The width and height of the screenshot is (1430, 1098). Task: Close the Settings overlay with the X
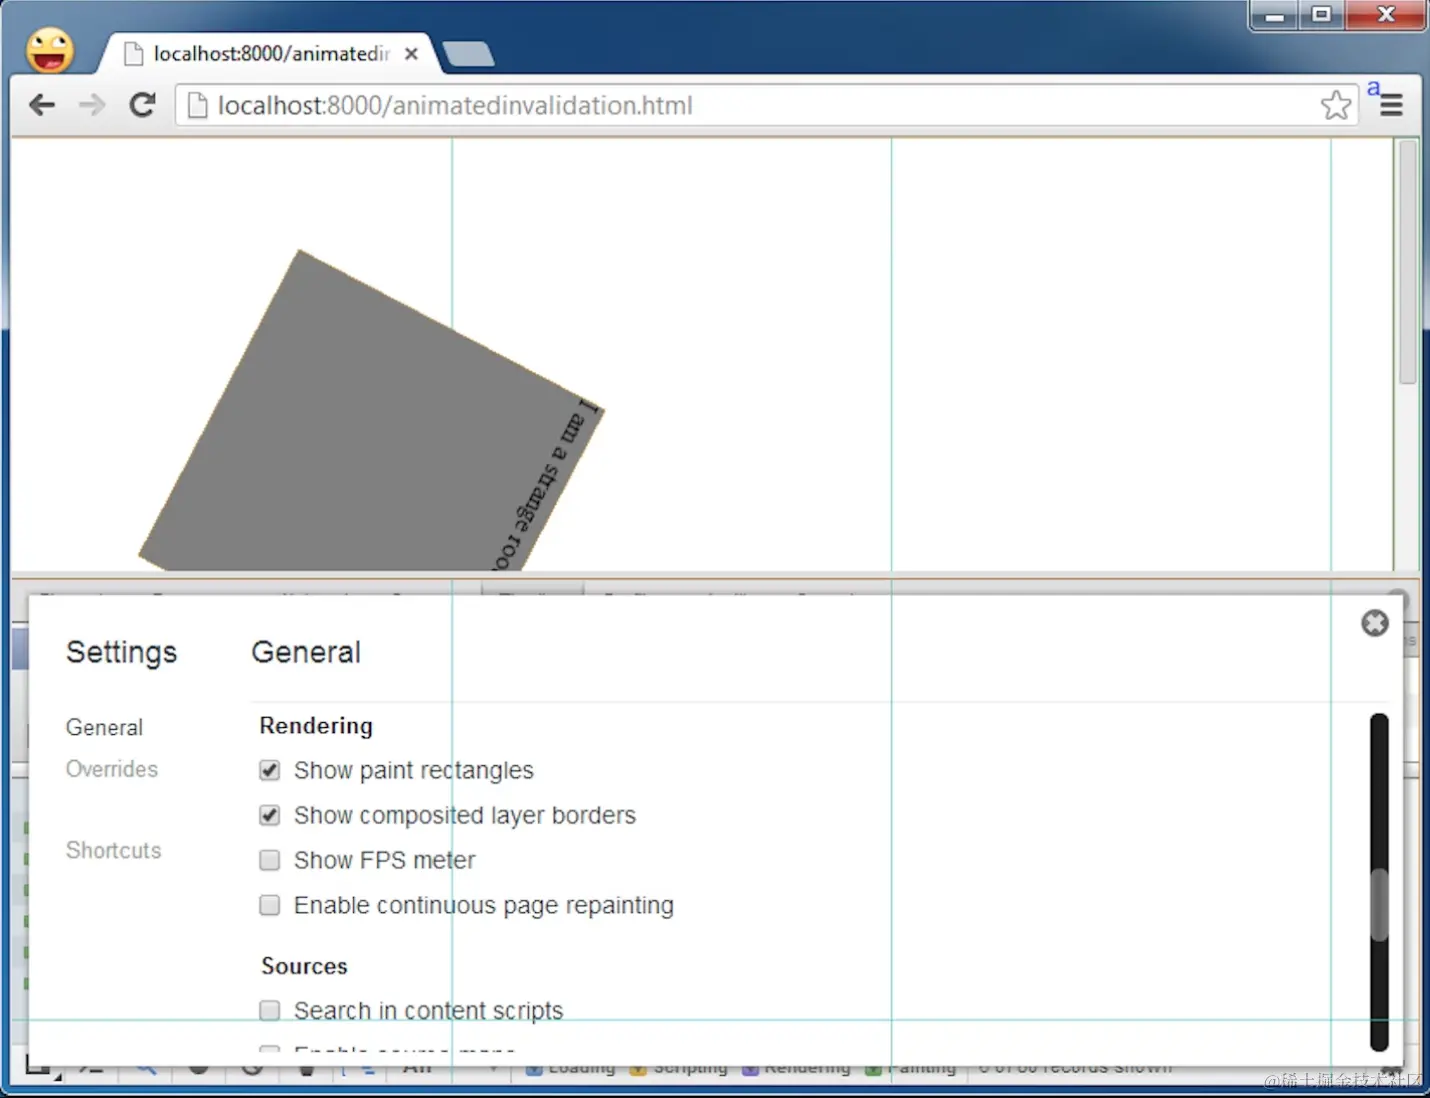[1375, 623]
